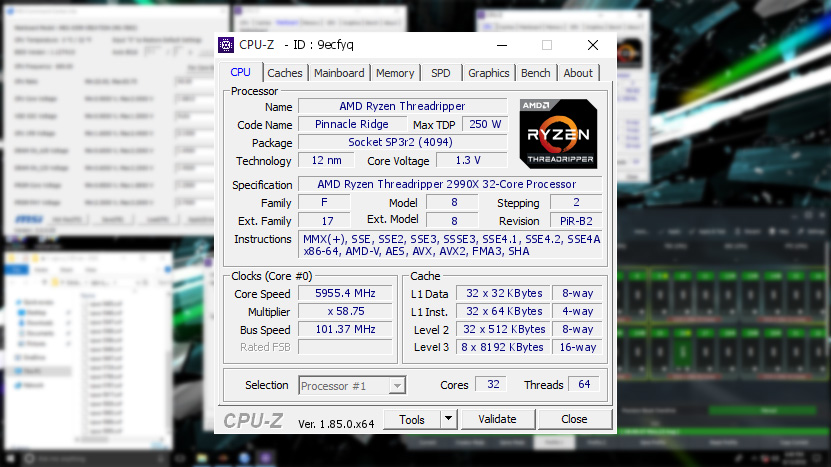The width and height of the screenshot is (831, 467).
Task: Click the Close button in CPU-Z
Action: tap(574, 419)
